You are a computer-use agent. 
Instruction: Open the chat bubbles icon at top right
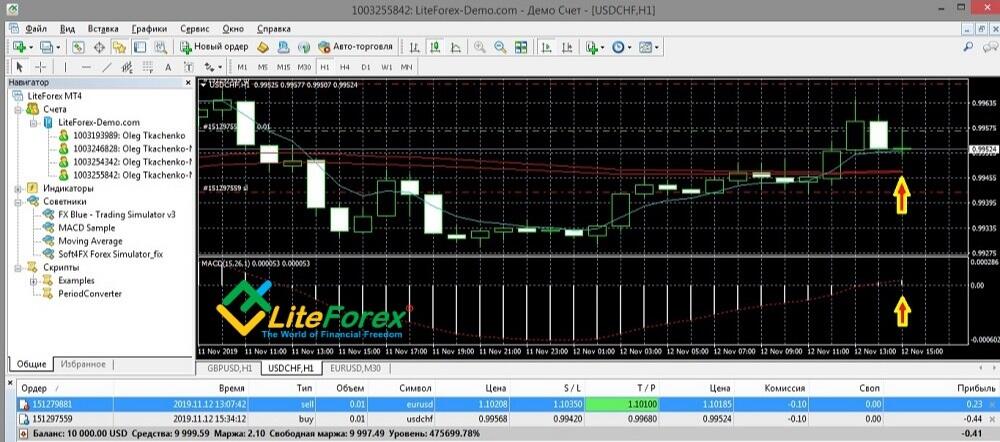click(x=989, y=47)
